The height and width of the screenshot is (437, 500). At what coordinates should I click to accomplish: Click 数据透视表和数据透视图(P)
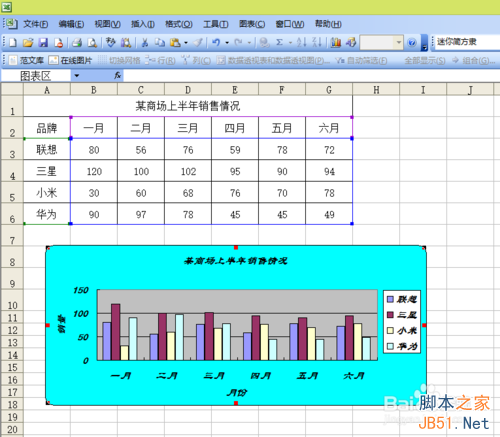(x=273, y=60)
